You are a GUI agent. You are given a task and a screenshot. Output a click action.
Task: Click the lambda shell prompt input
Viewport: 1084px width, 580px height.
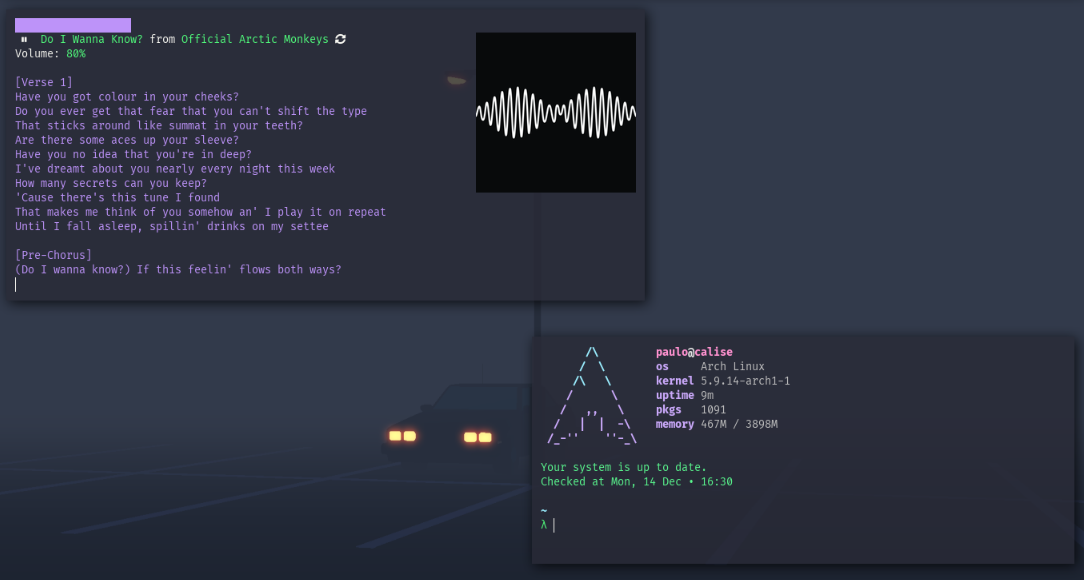[x=548, y=525]
